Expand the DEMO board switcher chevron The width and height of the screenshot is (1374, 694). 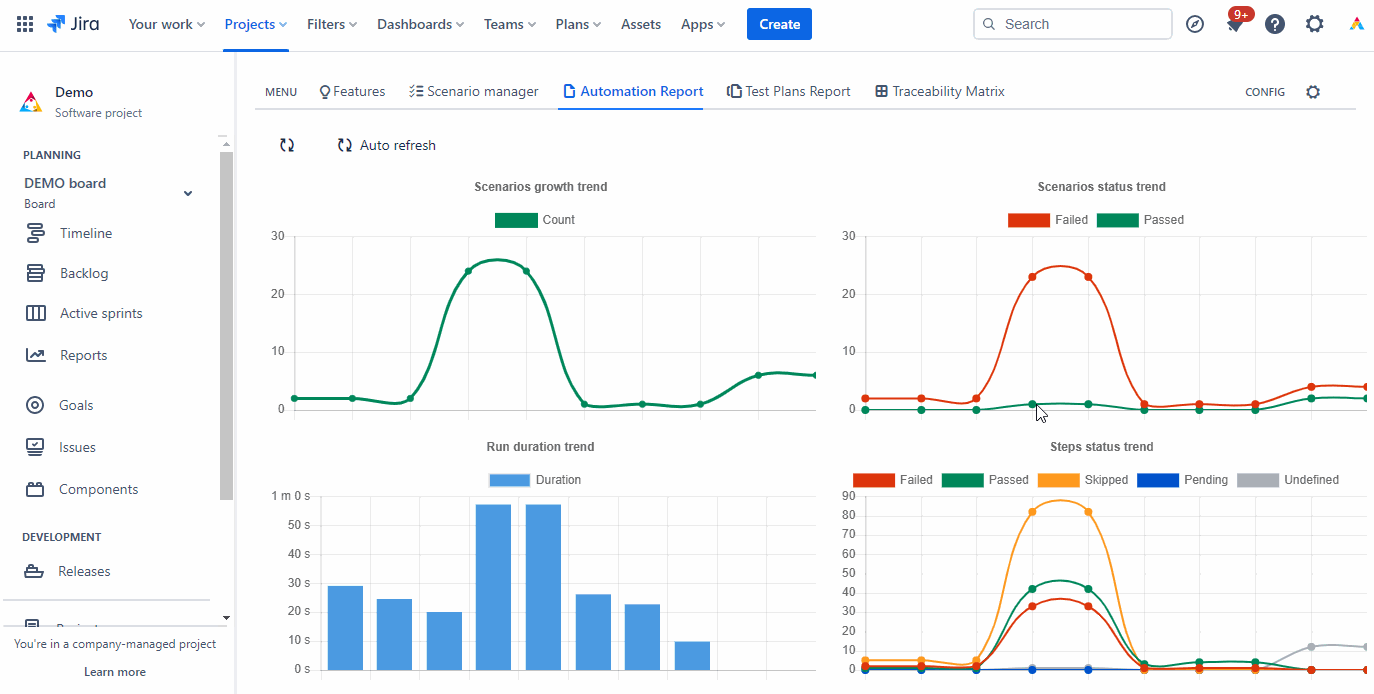[187, 192]
